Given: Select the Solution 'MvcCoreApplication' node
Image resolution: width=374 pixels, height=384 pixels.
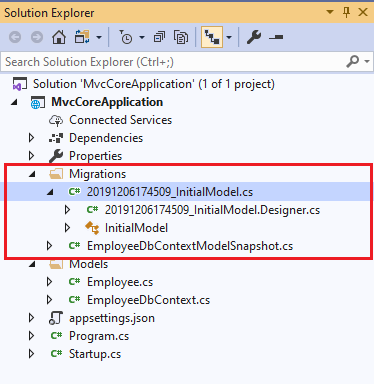Looking at the screenshot, I should pos(154,84).
